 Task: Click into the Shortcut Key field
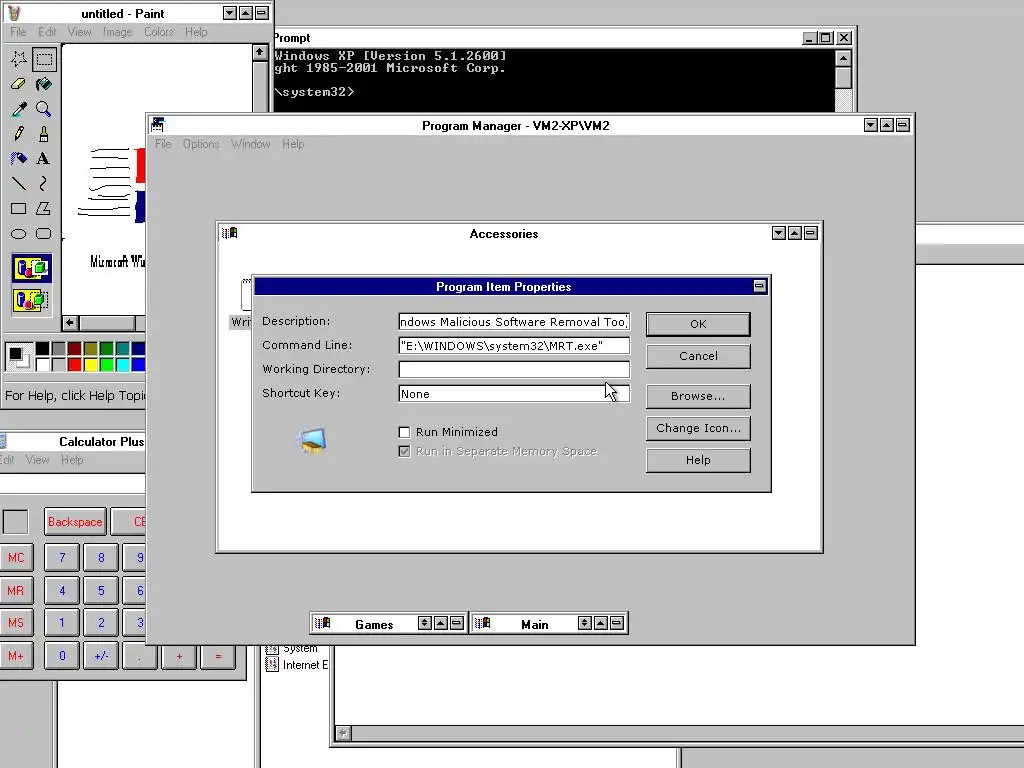tap(514, 394)
